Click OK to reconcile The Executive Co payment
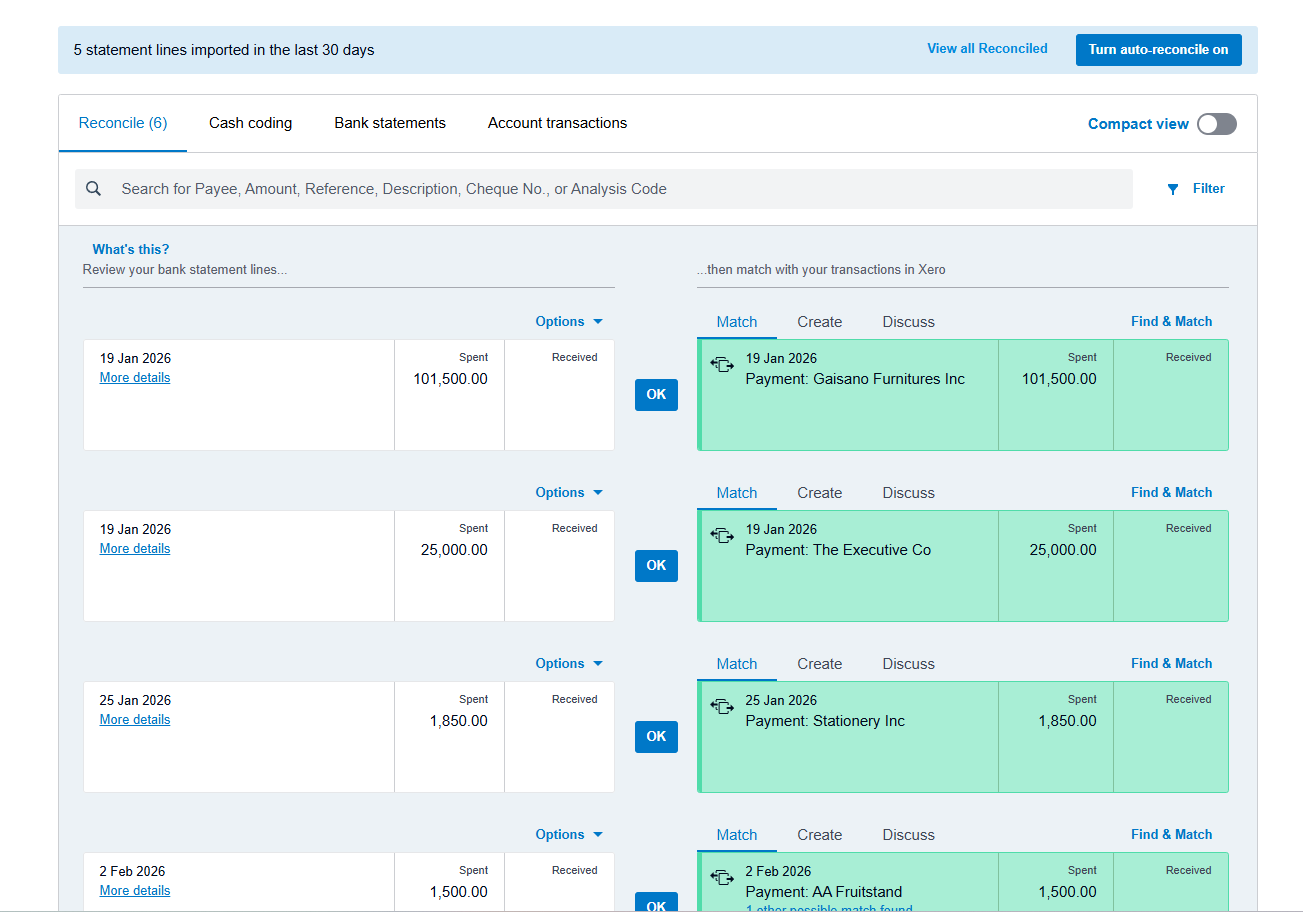 (656, 566)
